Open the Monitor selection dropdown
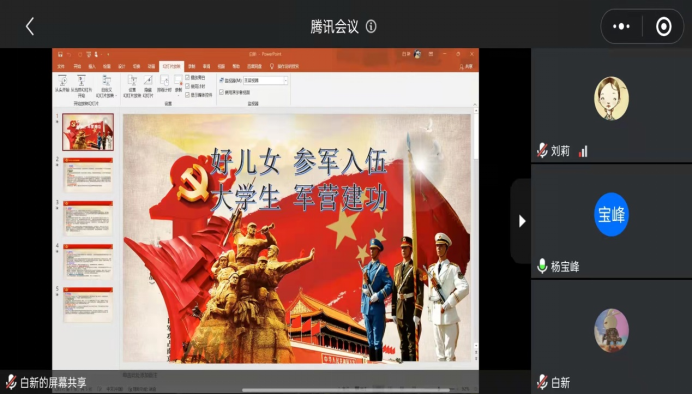693x394 pixels. (266, 80)
